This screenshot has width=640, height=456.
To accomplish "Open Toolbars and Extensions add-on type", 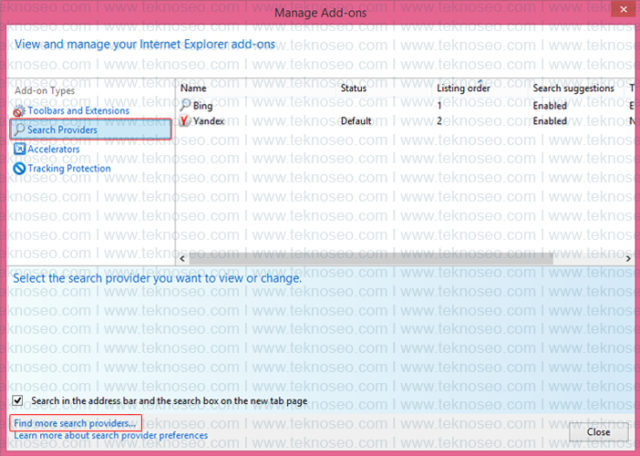I will point(78,111).
